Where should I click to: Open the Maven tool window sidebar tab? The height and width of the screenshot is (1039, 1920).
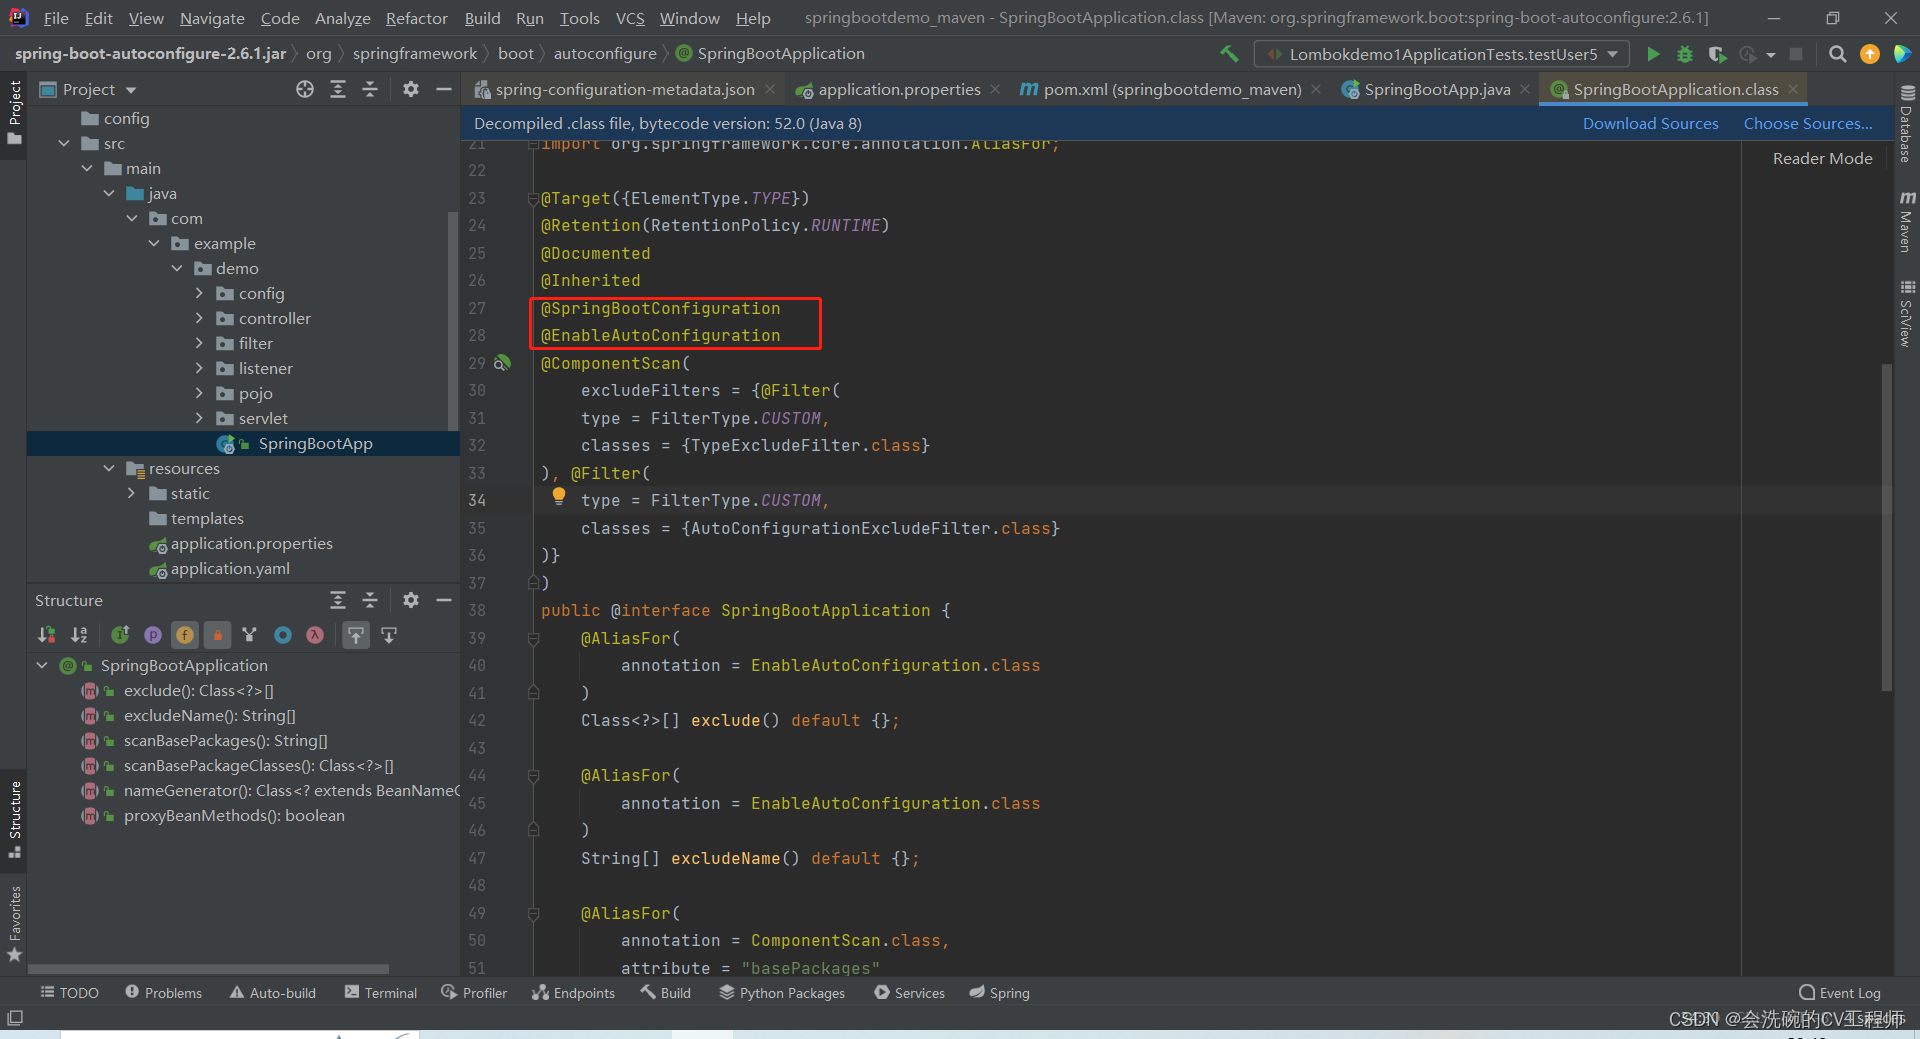point(1907,222)
